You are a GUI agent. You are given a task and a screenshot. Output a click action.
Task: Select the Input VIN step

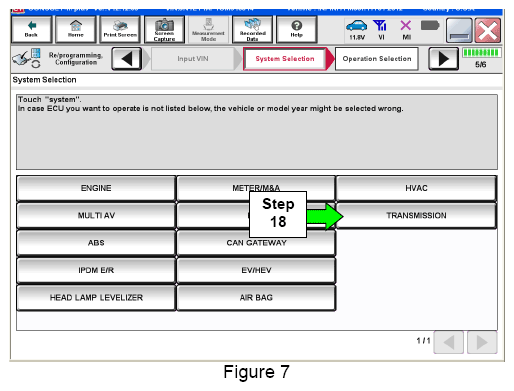193,59
